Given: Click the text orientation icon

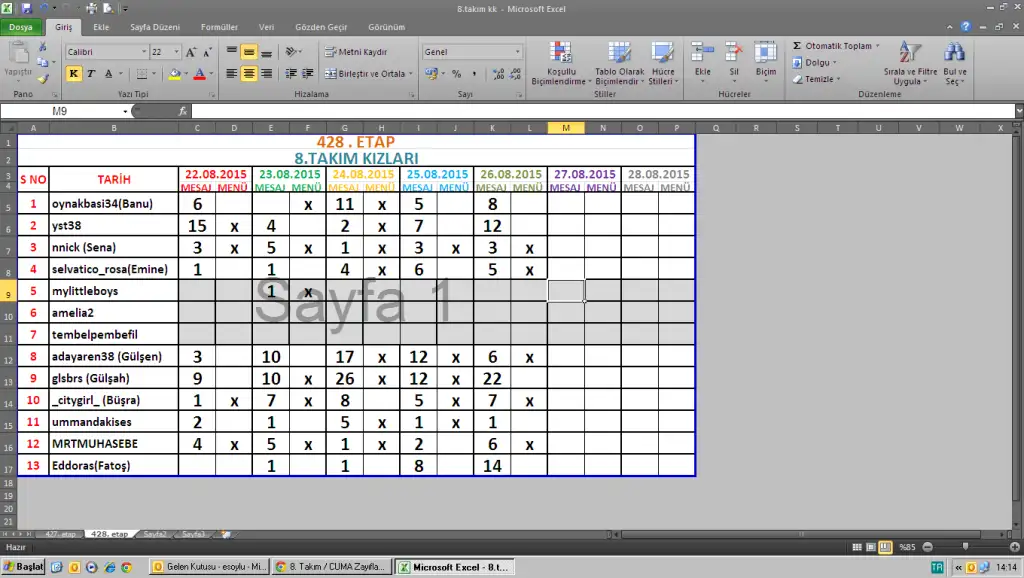Looking at the screenshot, I should pyautogui.click(x=291, y=52).
